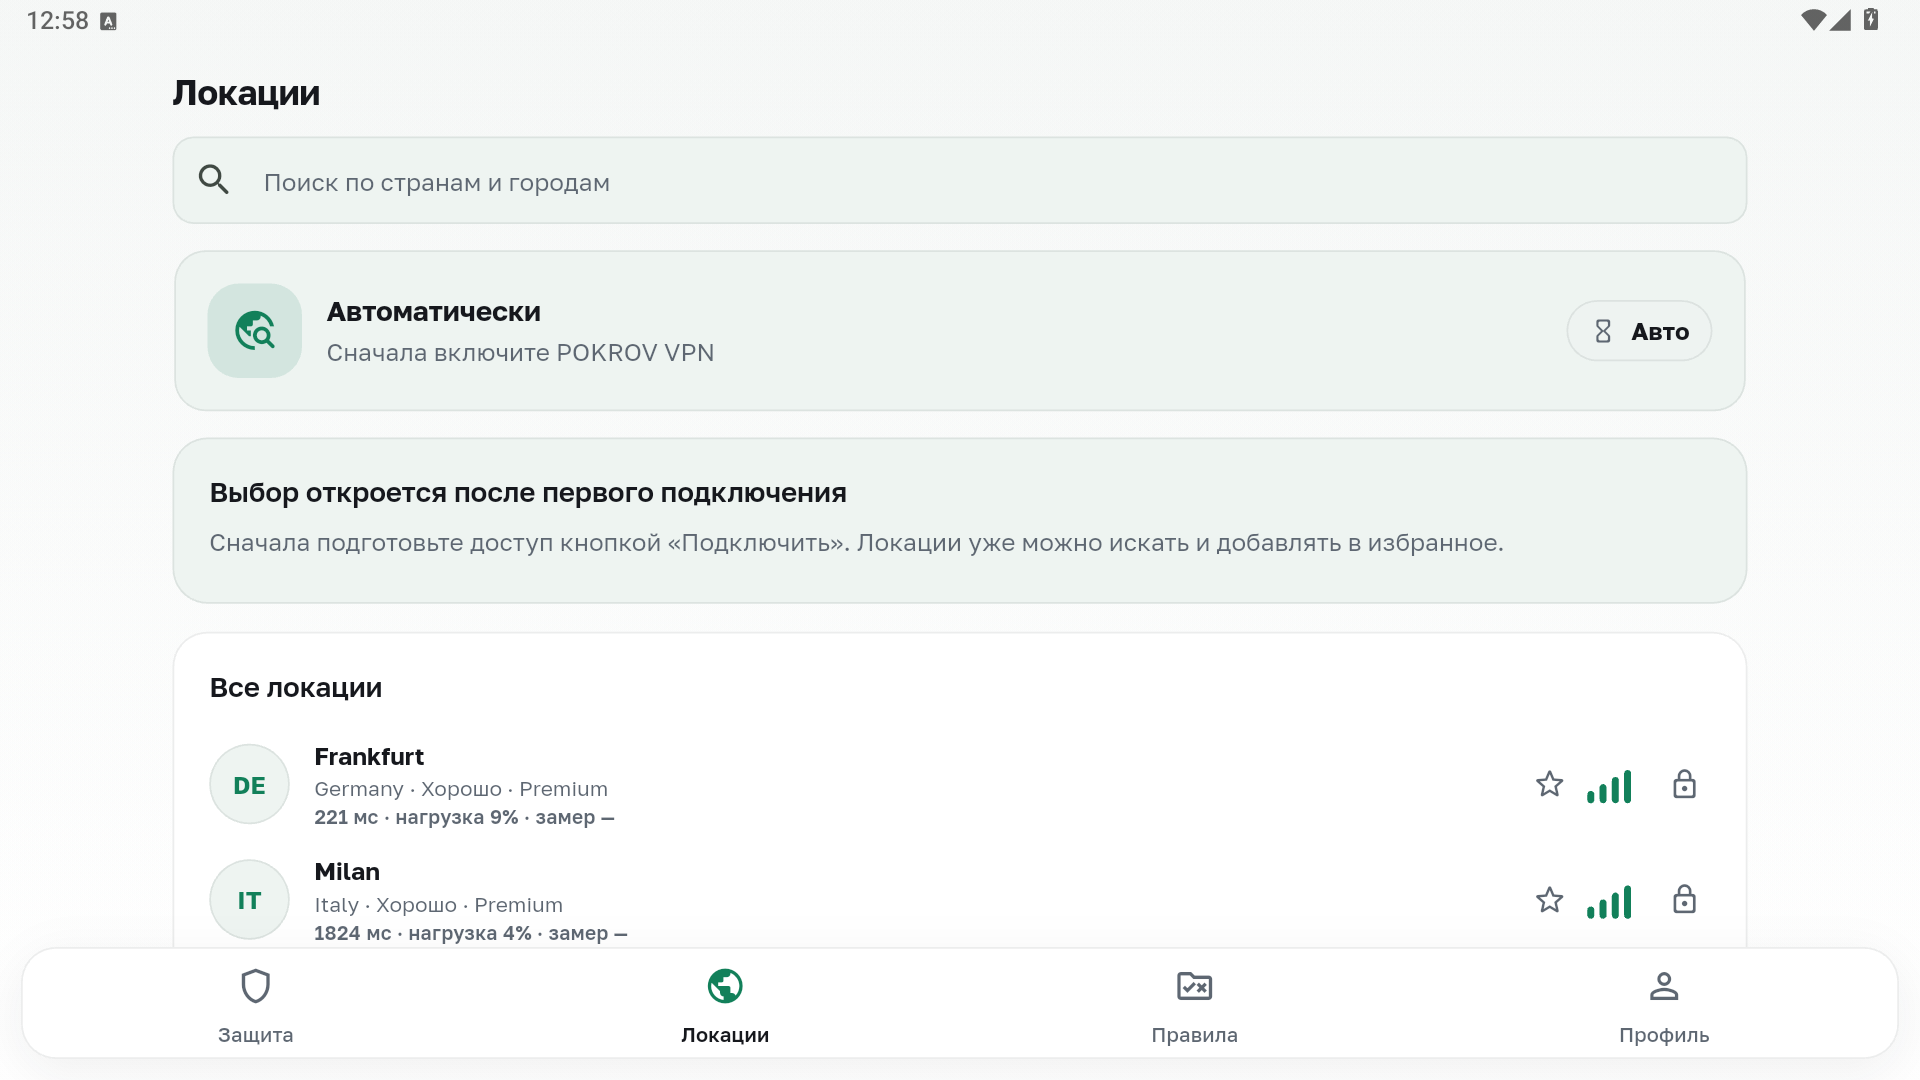Open the Frankfurt location row

click(959, 785)
